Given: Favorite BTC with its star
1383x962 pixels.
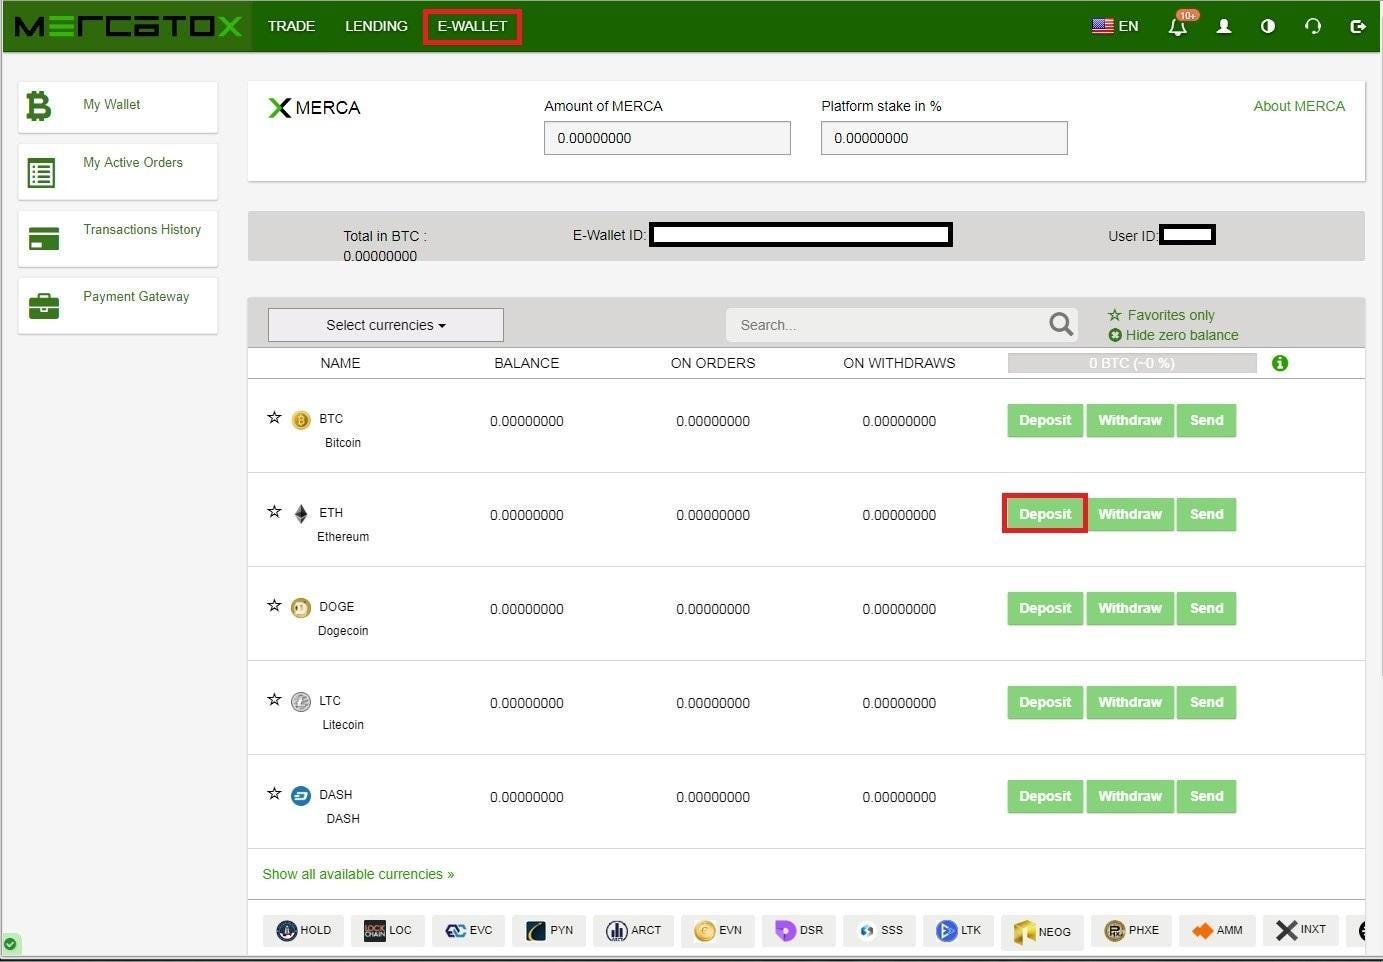Looking at the screenshot, I should click(x=274, y=417).
